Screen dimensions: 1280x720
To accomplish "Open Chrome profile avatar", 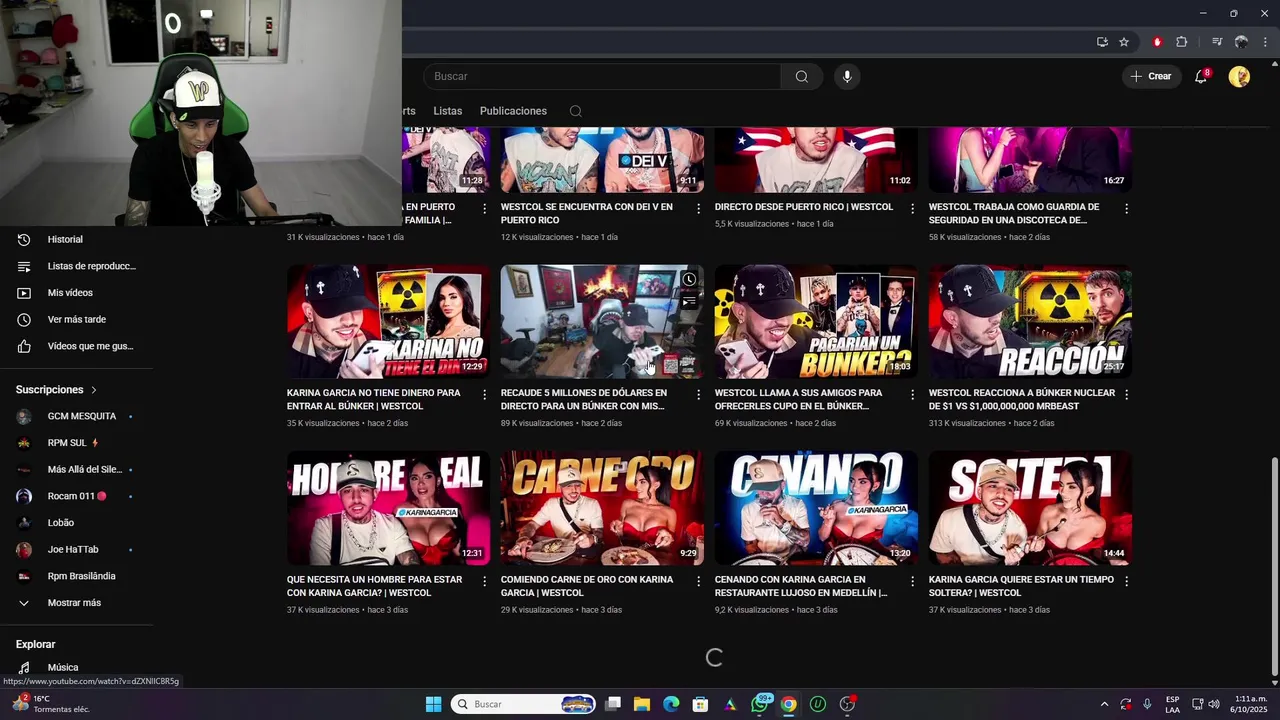I will click(1241, 42).
